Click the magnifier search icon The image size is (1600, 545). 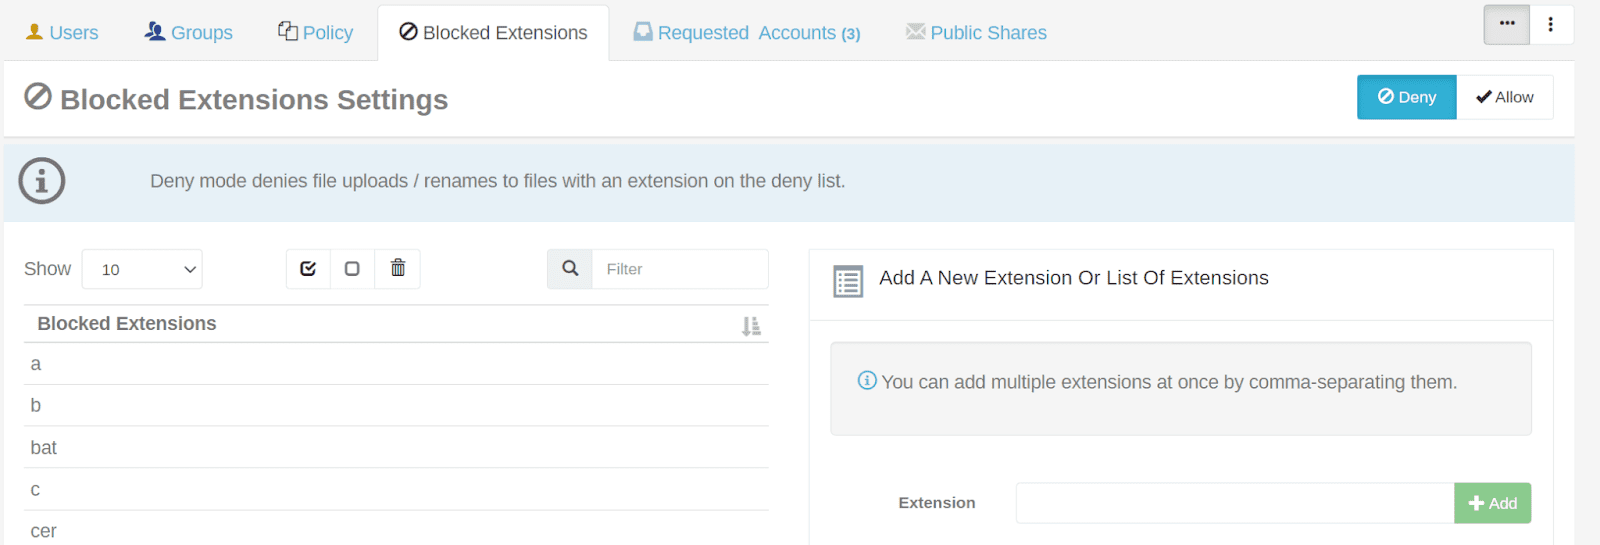click(x=570, y=269)
